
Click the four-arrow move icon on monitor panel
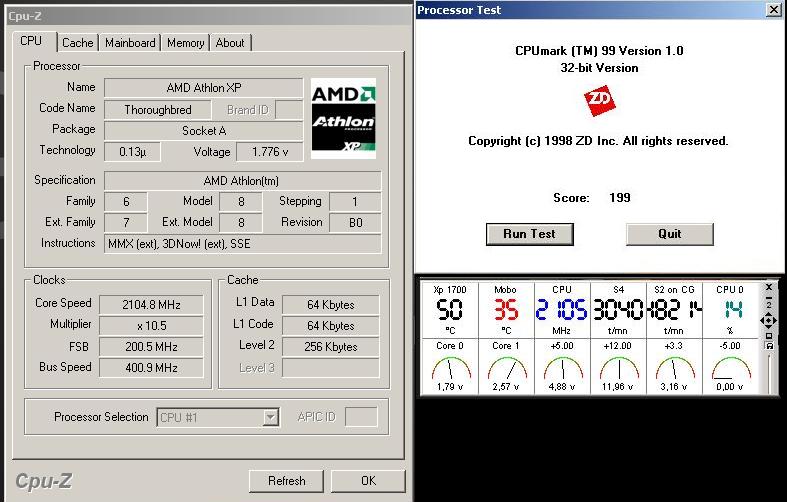click(x=768, y=320)
